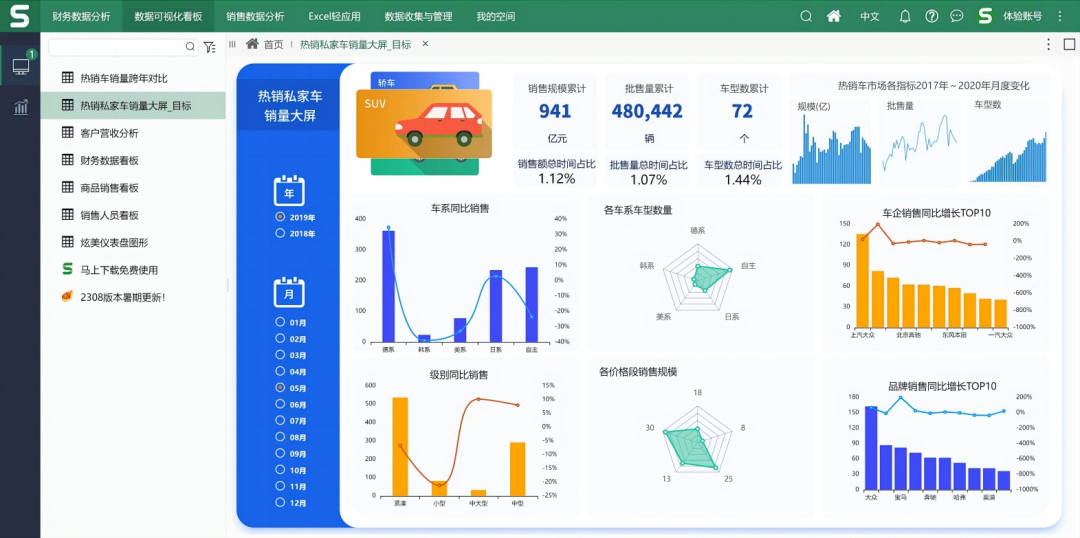This screenshot has width=1080, height=538.
Task: Select the 03月 radio button
Action: [x=280, y=355]
